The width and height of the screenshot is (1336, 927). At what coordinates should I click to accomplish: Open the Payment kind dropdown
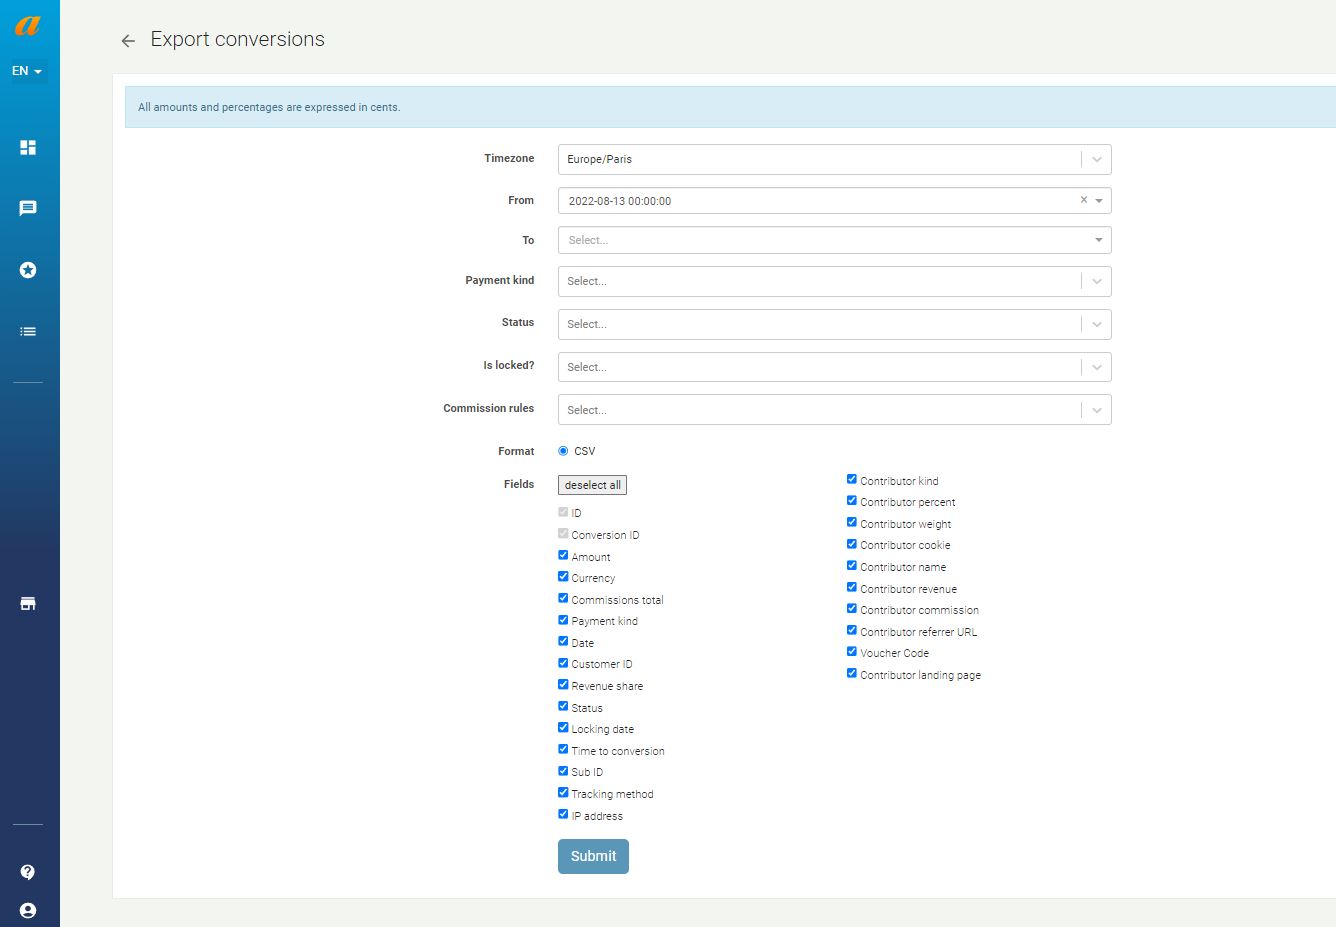click(834, 281)
